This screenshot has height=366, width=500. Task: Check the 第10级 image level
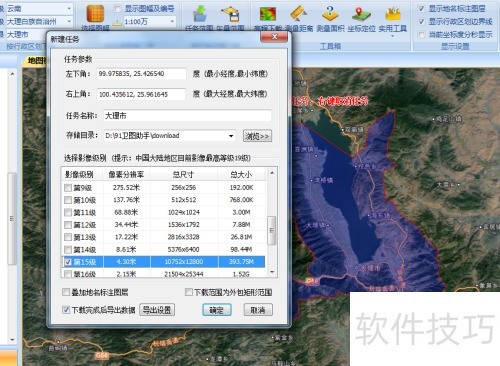click(x=68, y=200)
